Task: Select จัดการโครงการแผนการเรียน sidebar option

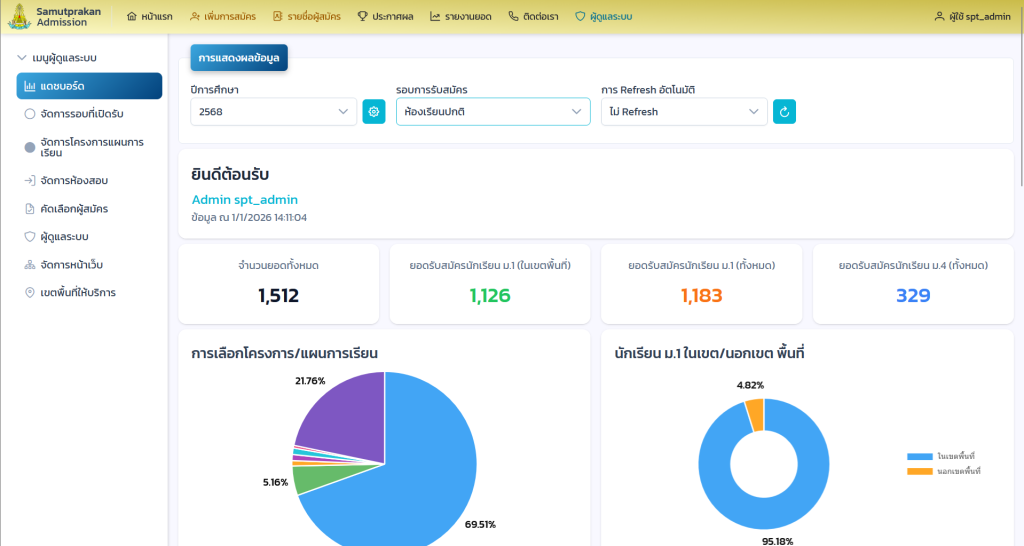Action: [x=90, y=147]
